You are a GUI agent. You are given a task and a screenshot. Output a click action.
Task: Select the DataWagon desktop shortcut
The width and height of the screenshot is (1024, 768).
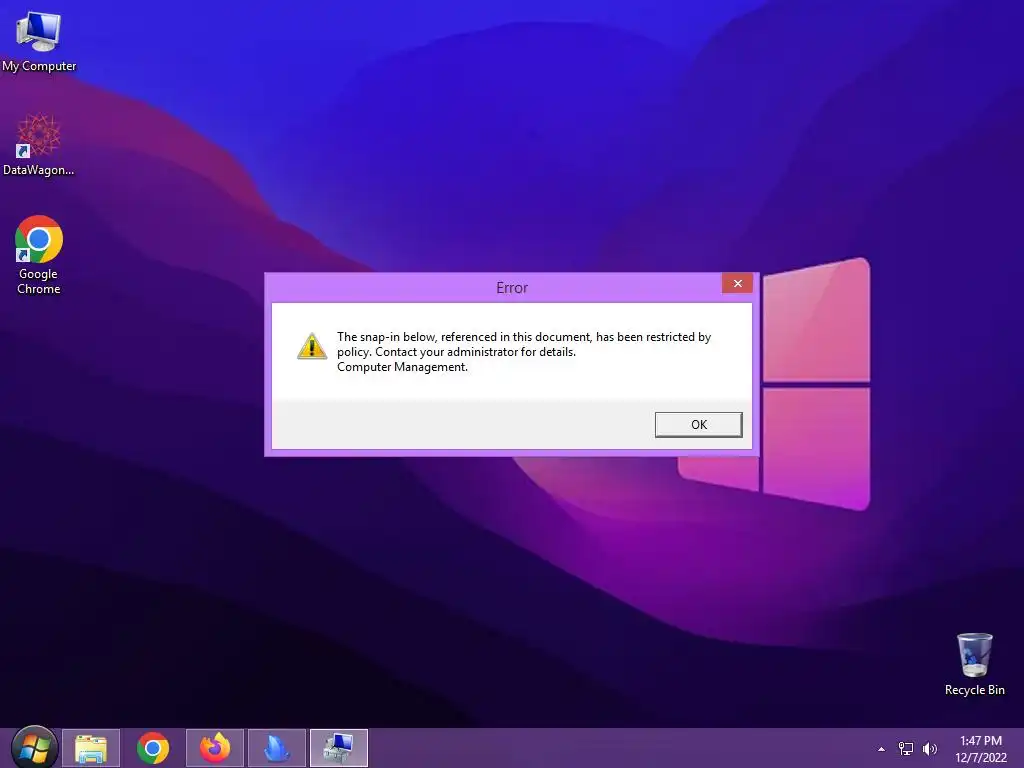(39, 144)
